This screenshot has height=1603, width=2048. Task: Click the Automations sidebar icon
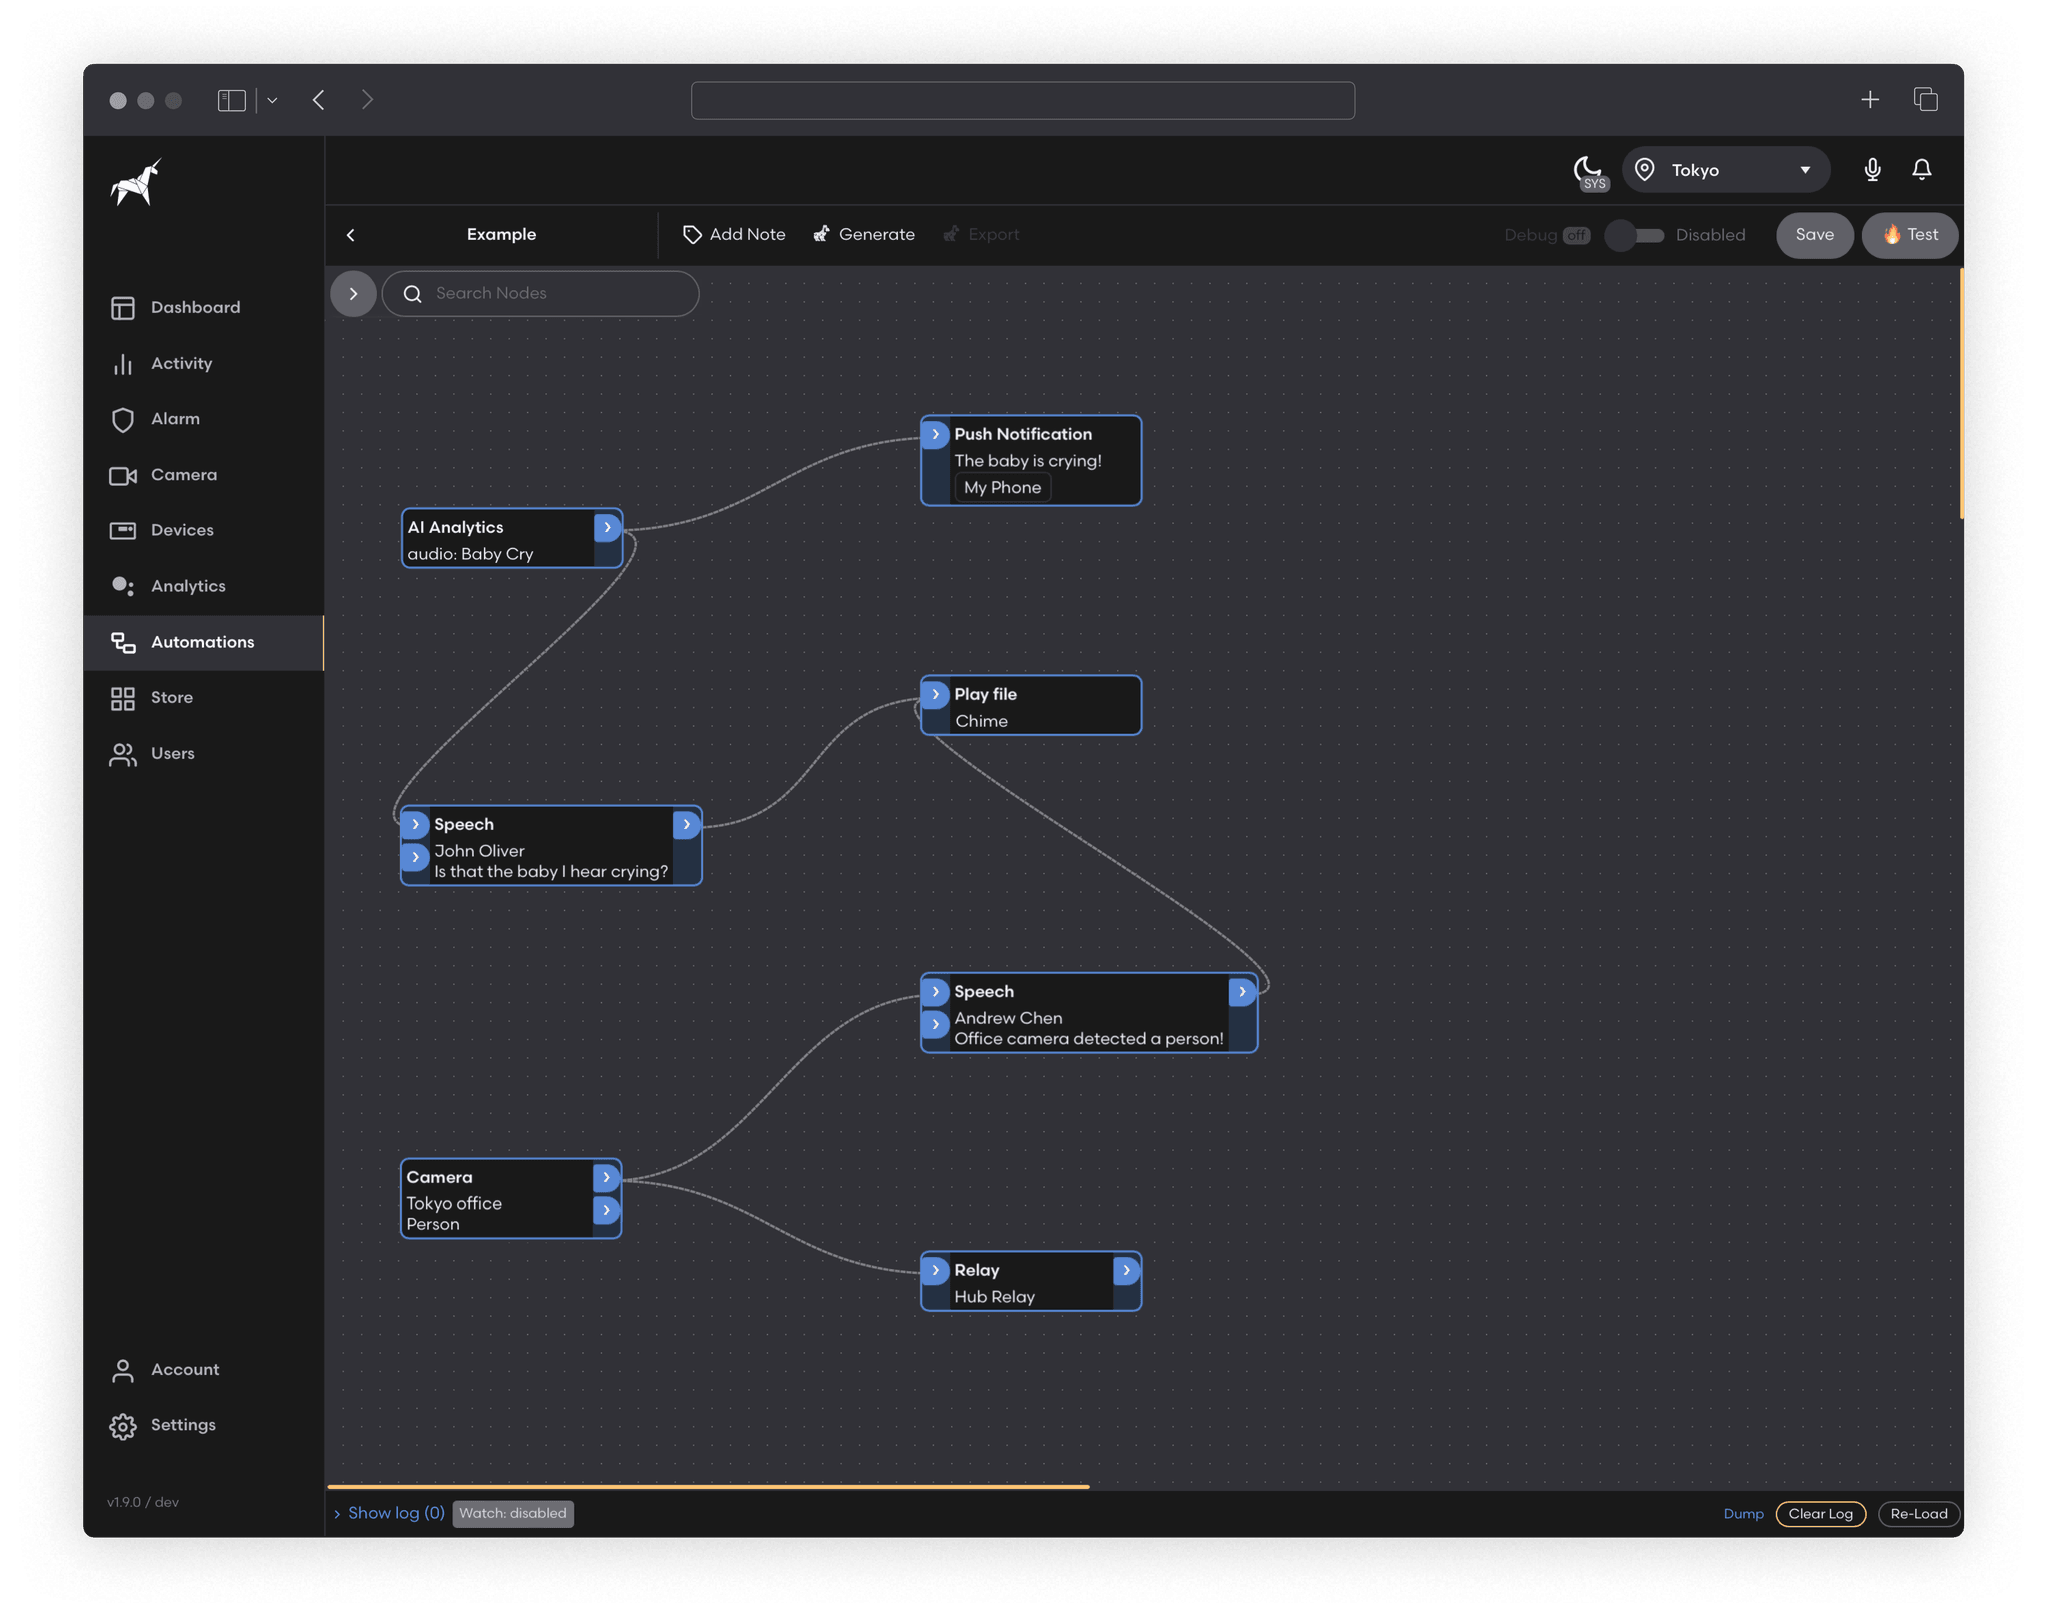(x=123, y=642)
